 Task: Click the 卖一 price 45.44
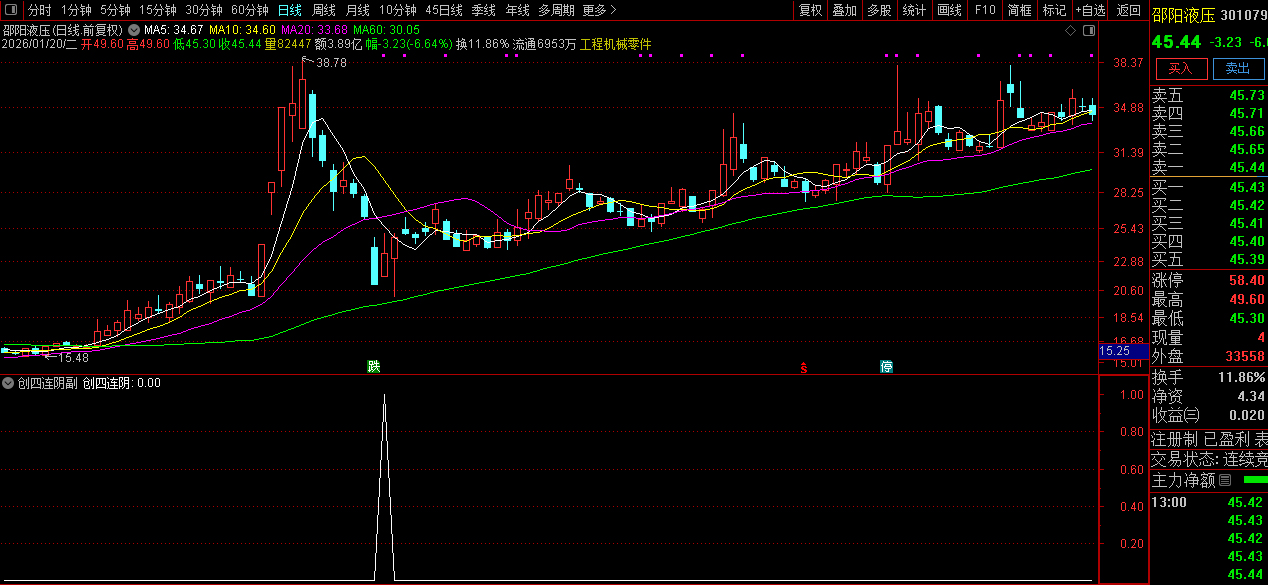(x=1247, y=167)
